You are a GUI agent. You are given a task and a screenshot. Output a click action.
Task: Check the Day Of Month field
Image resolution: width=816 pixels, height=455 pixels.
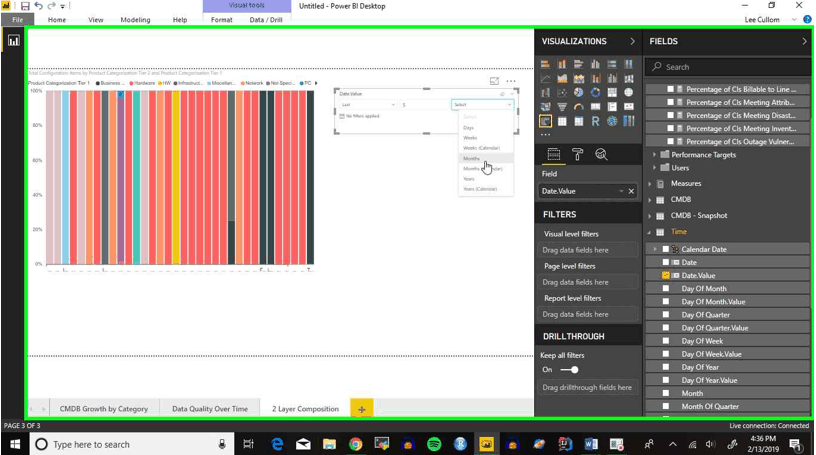666,288
